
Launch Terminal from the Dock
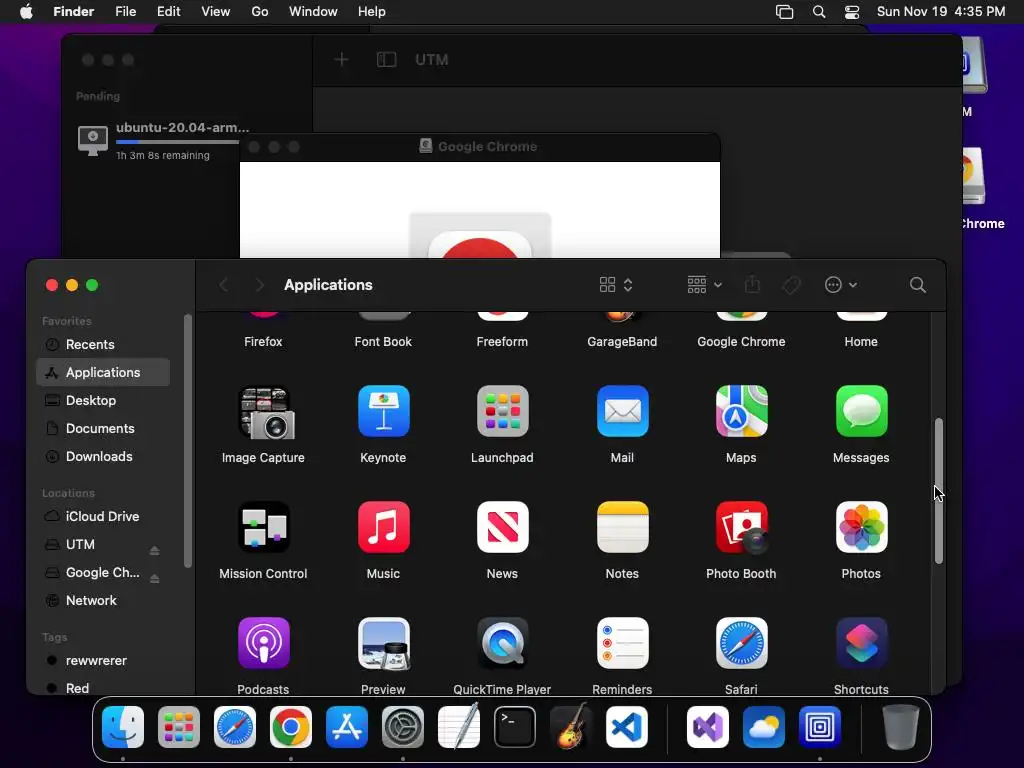pos(515,727)
